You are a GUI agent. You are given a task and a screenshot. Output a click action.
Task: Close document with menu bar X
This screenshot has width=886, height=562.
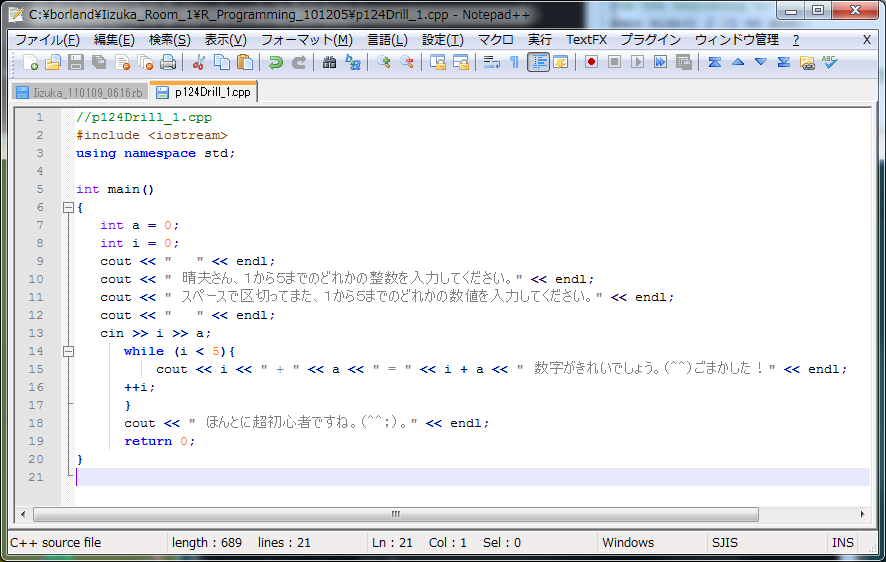[x=867, y=40]
